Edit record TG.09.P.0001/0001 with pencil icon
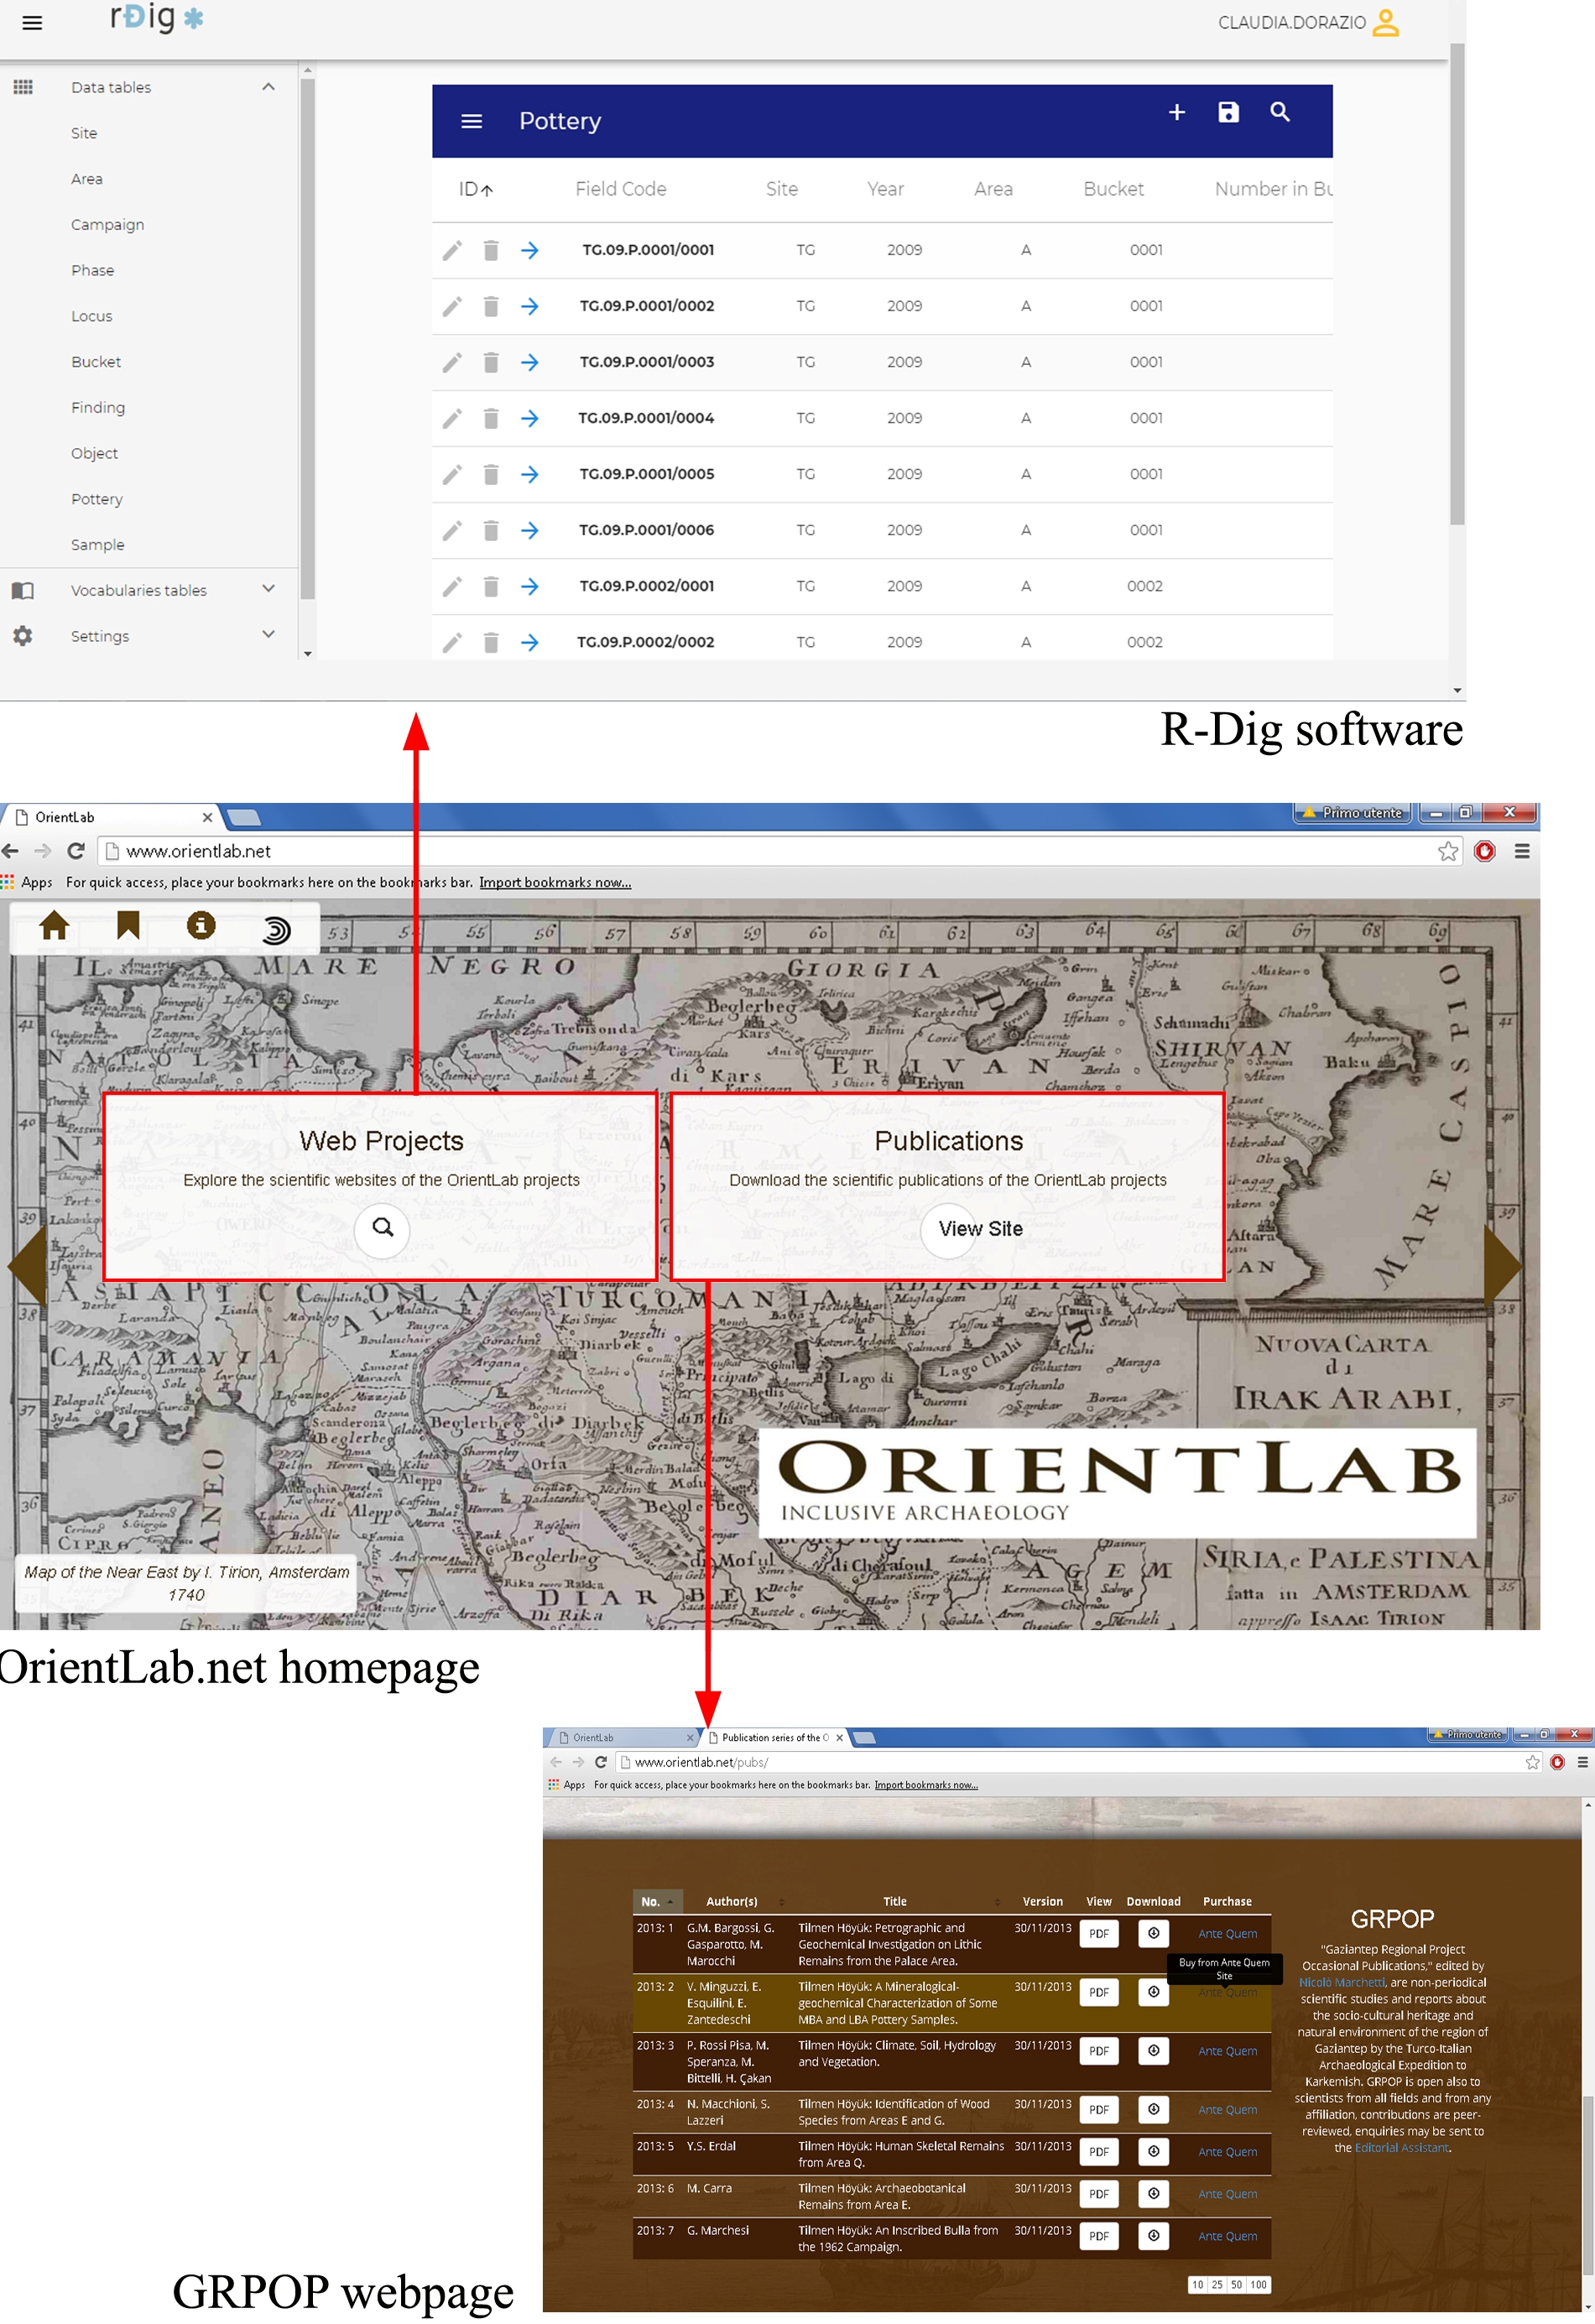Image resolution: width=1595 pixels, height=2324 pixels. (452, 250)
